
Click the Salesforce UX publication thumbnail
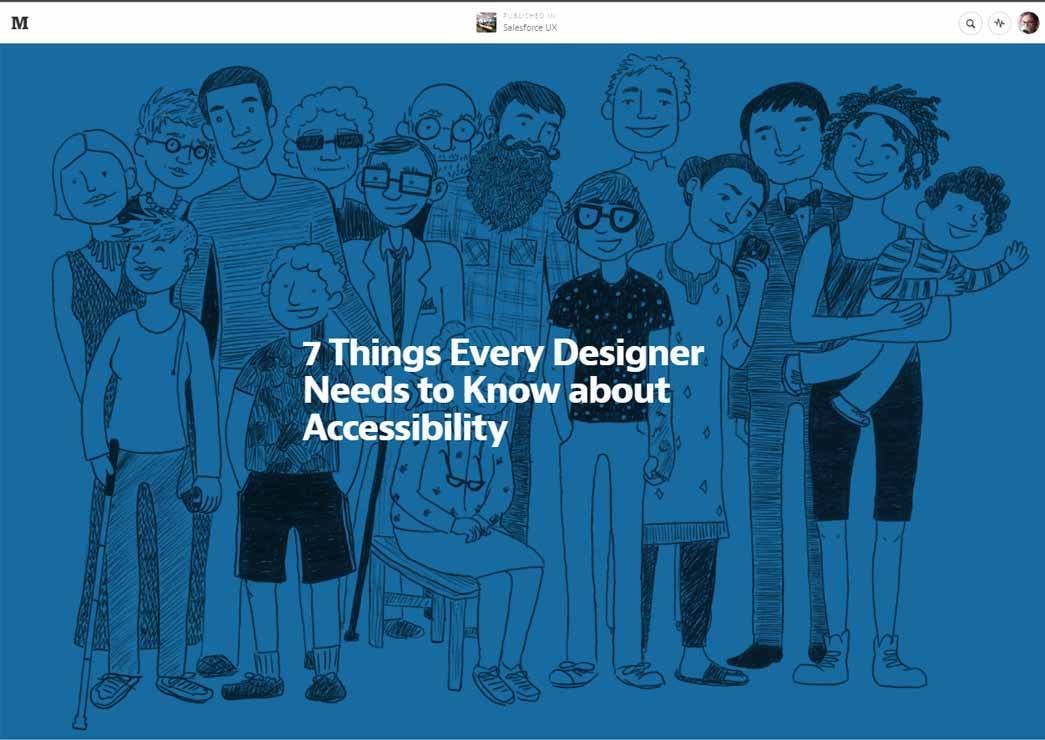(x=486, y=20)
